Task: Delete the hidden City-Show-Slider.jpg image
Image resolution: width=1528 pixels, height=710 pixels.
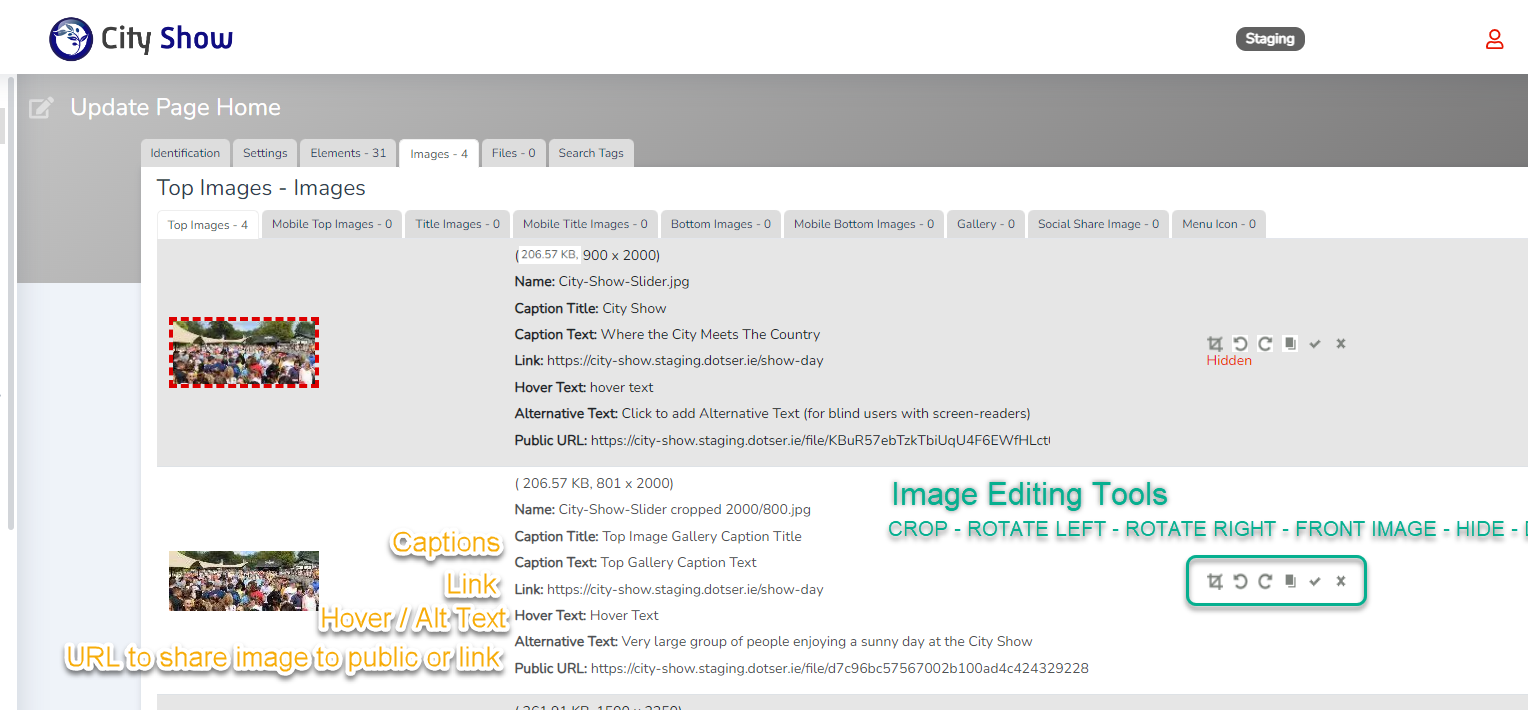Action: click(x=1341, y=344)
